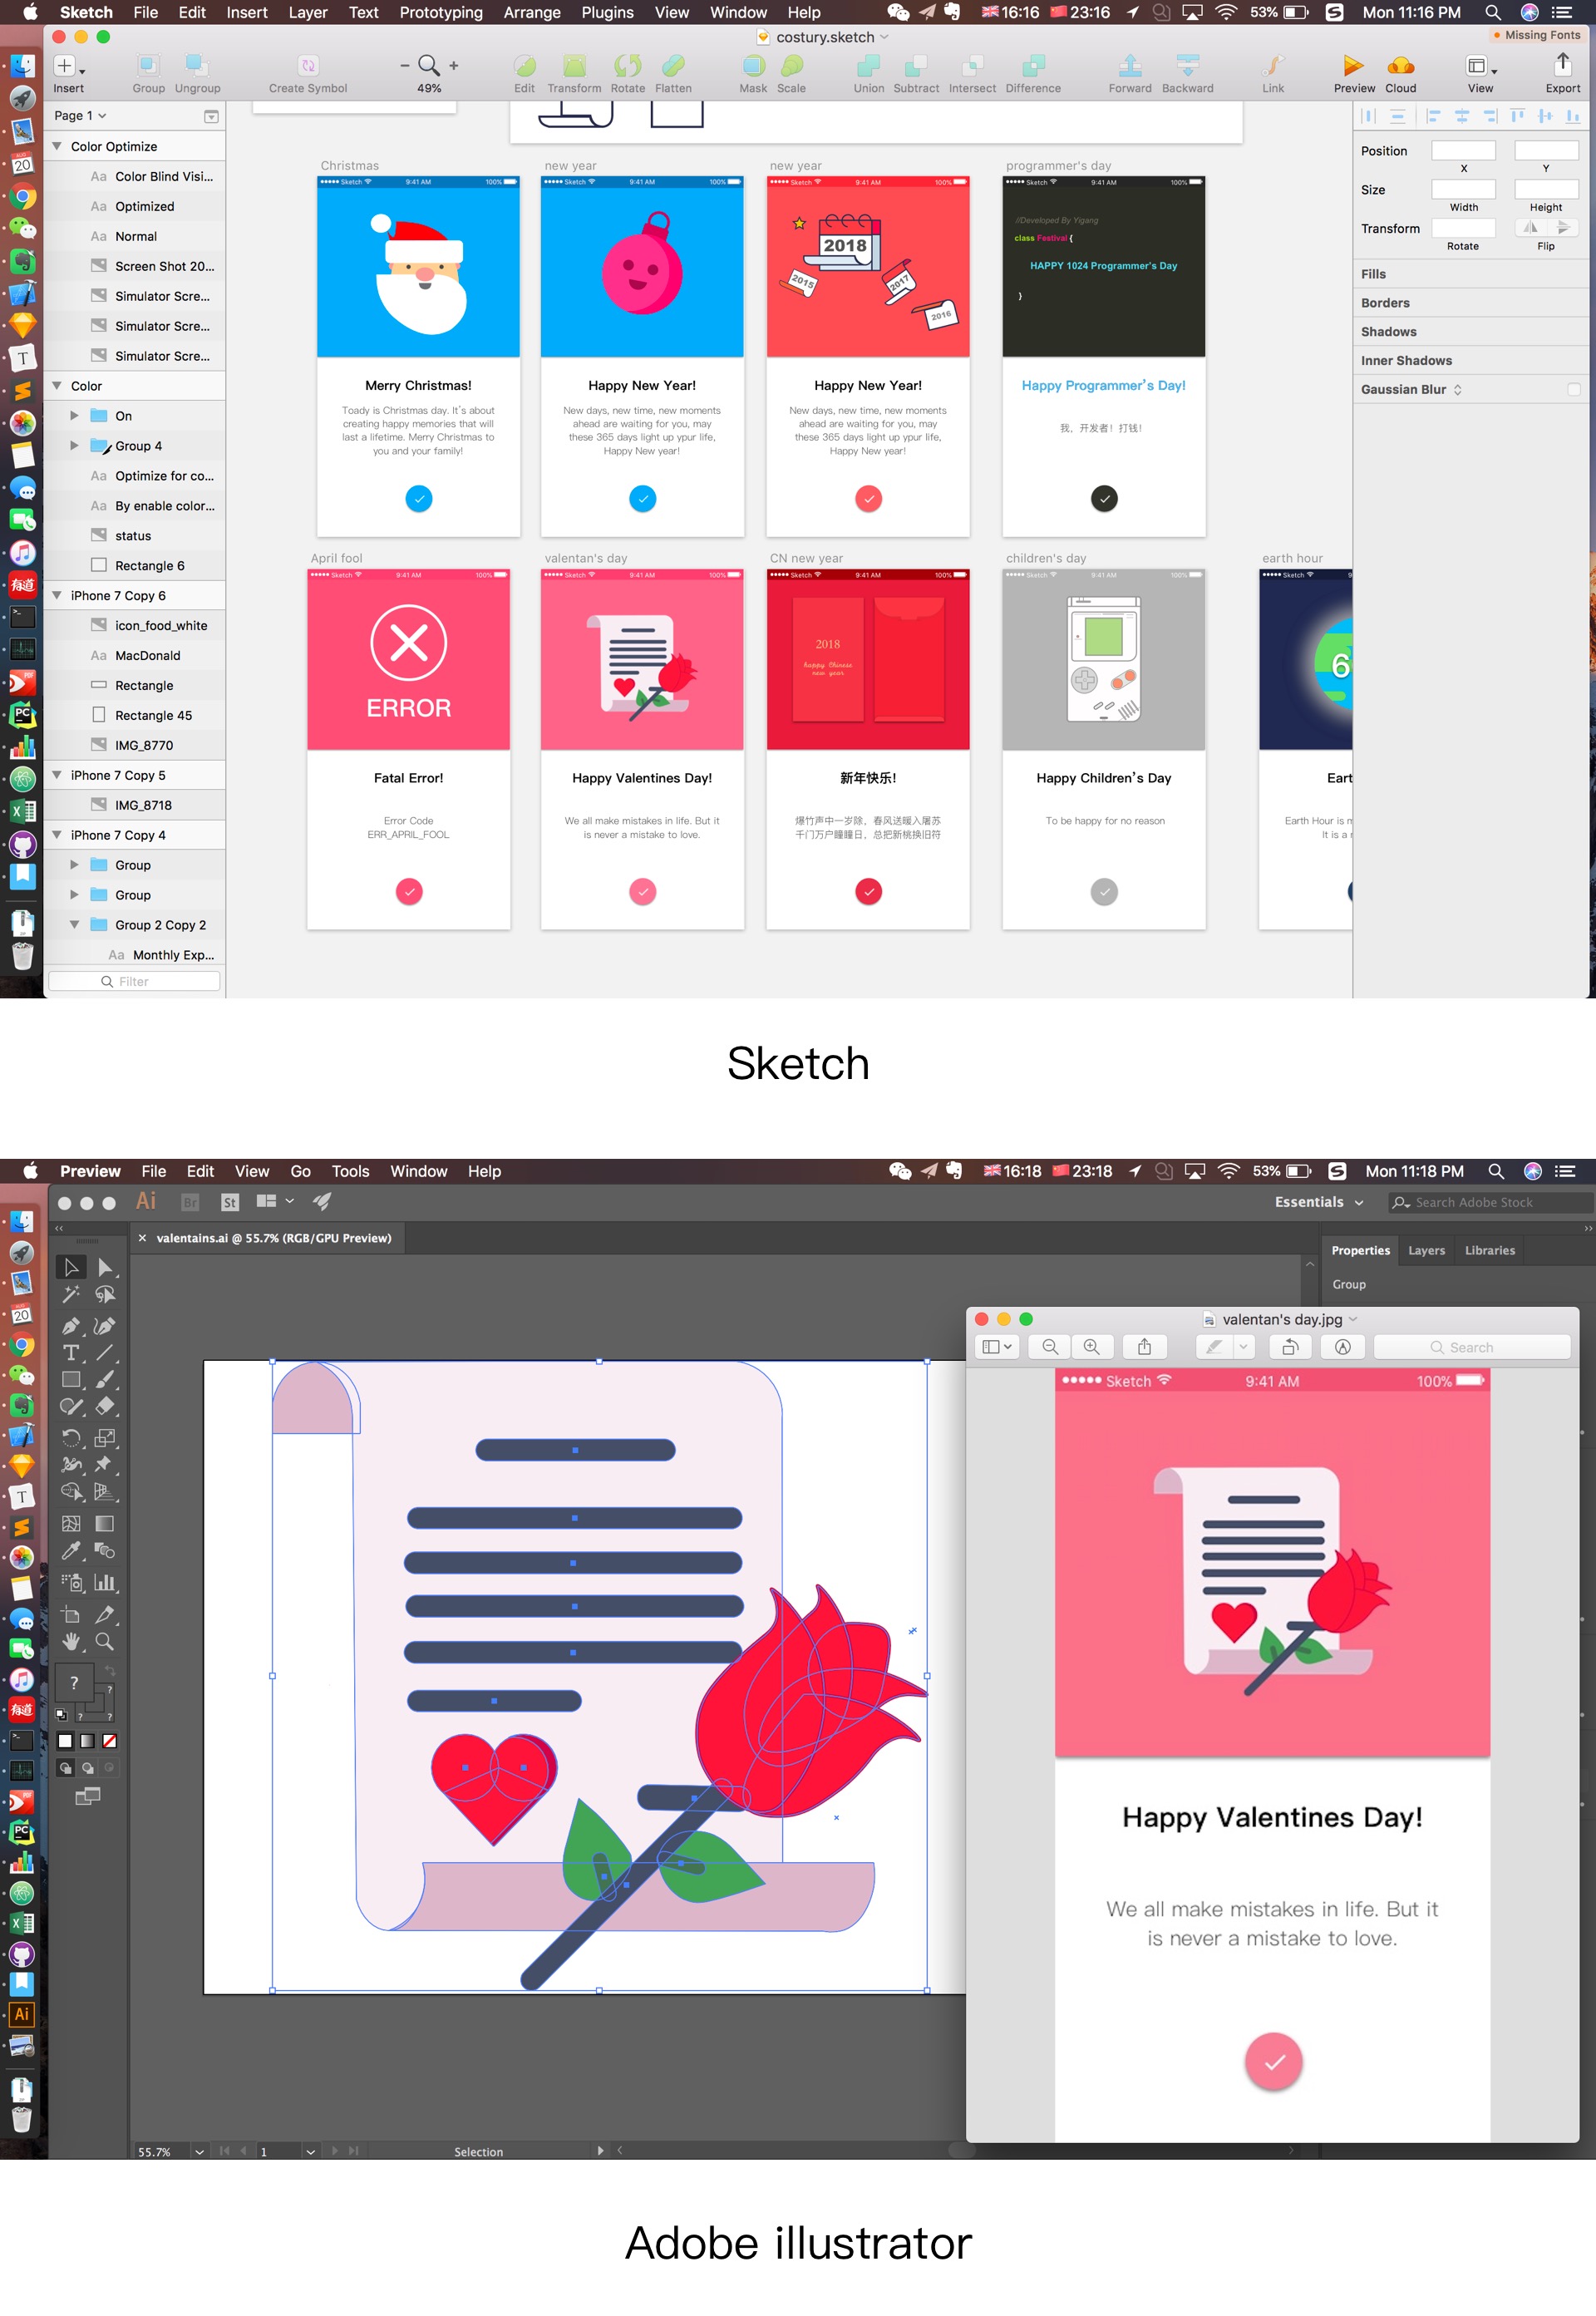Viewport: 1596px width, 2316px height.
Task: Open the Page 1 dropdown
Action: [80, 116]
